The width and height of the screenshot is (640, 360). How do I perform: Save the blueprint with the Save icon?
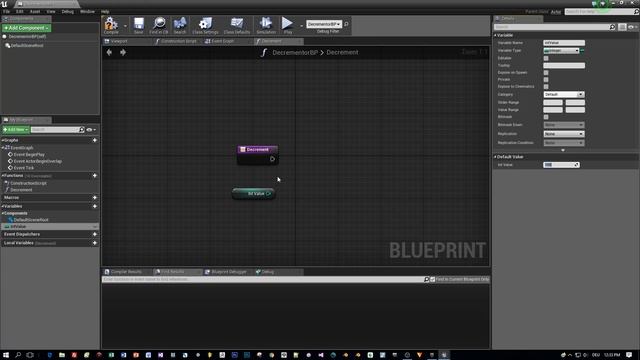click(x=139, y=25)
